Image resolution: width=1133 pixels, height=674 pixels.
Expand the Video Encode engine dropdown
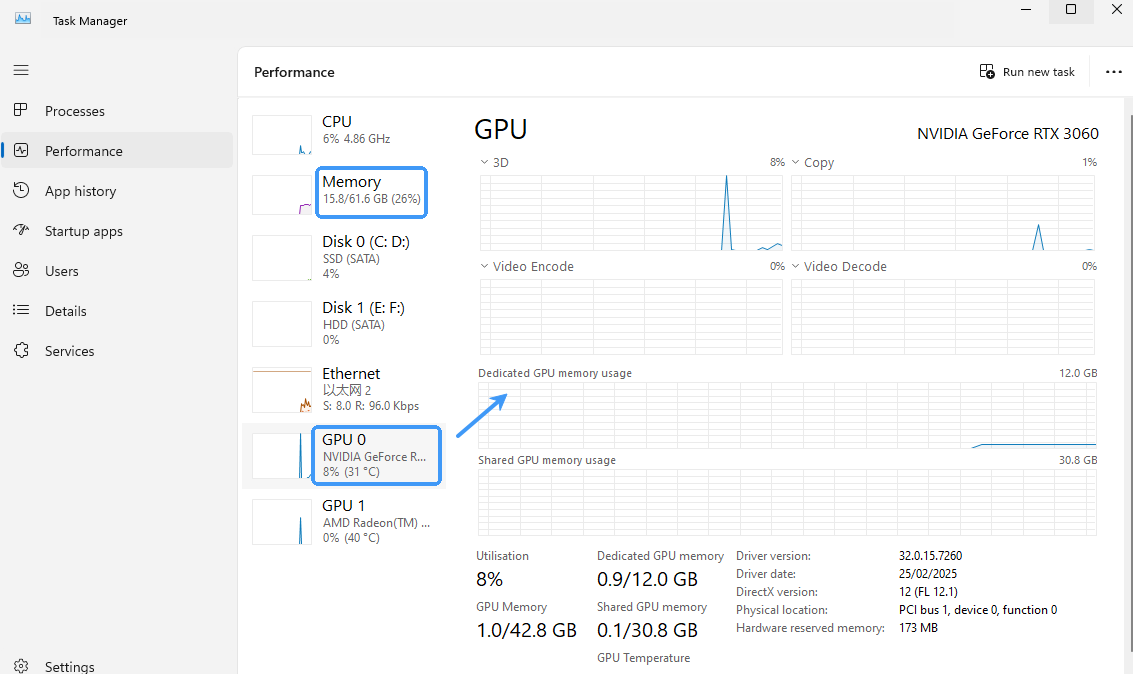(x=485, y=266)
